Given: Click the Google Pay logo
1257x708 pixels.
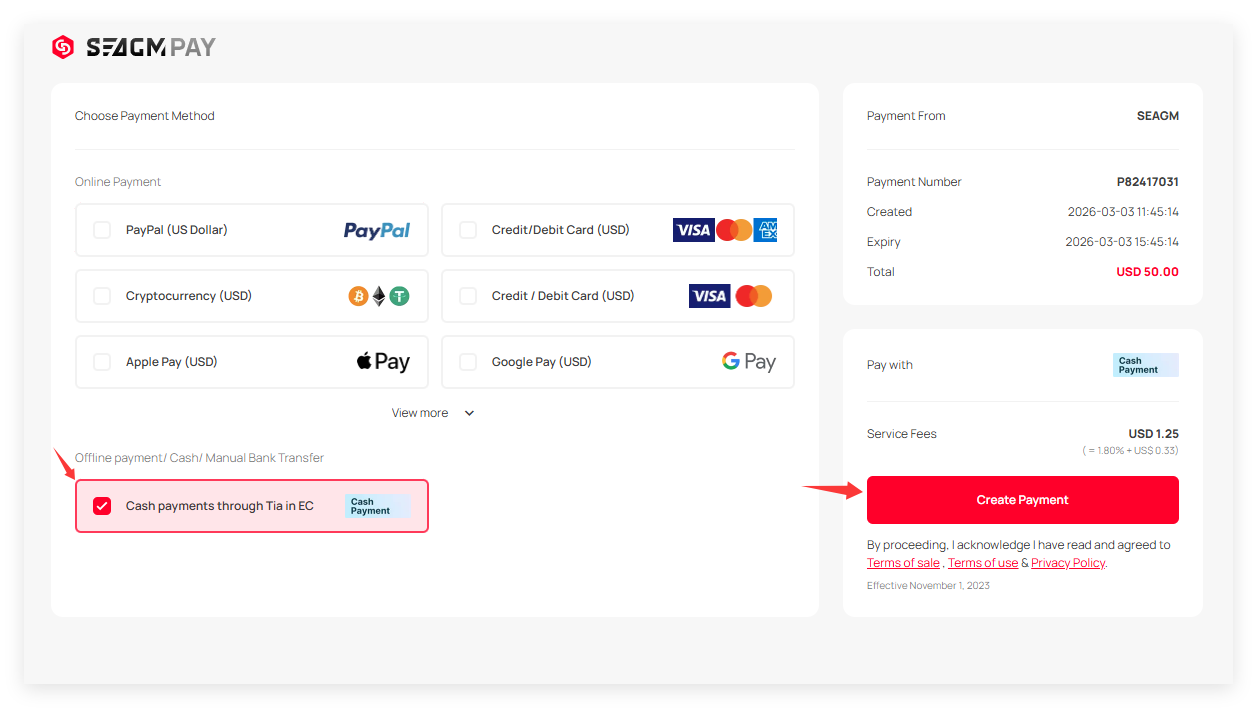Looking at the screenshot, I should pos(749,362).
